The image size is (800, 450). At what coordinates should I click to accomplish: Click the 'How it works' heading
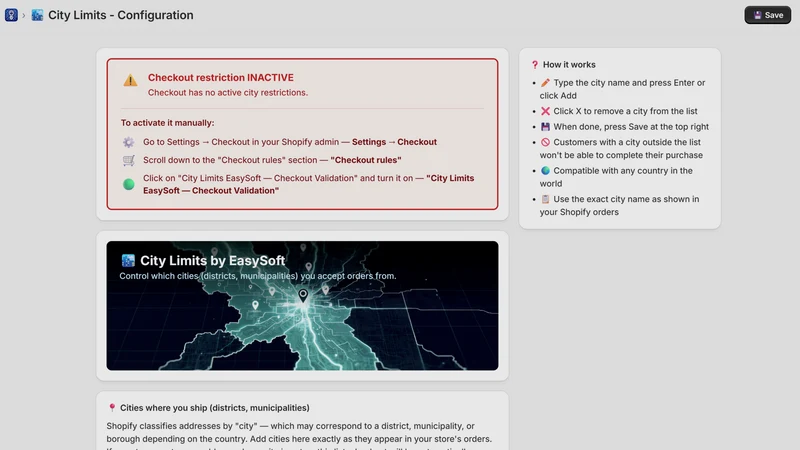click(x=569, y=65)
